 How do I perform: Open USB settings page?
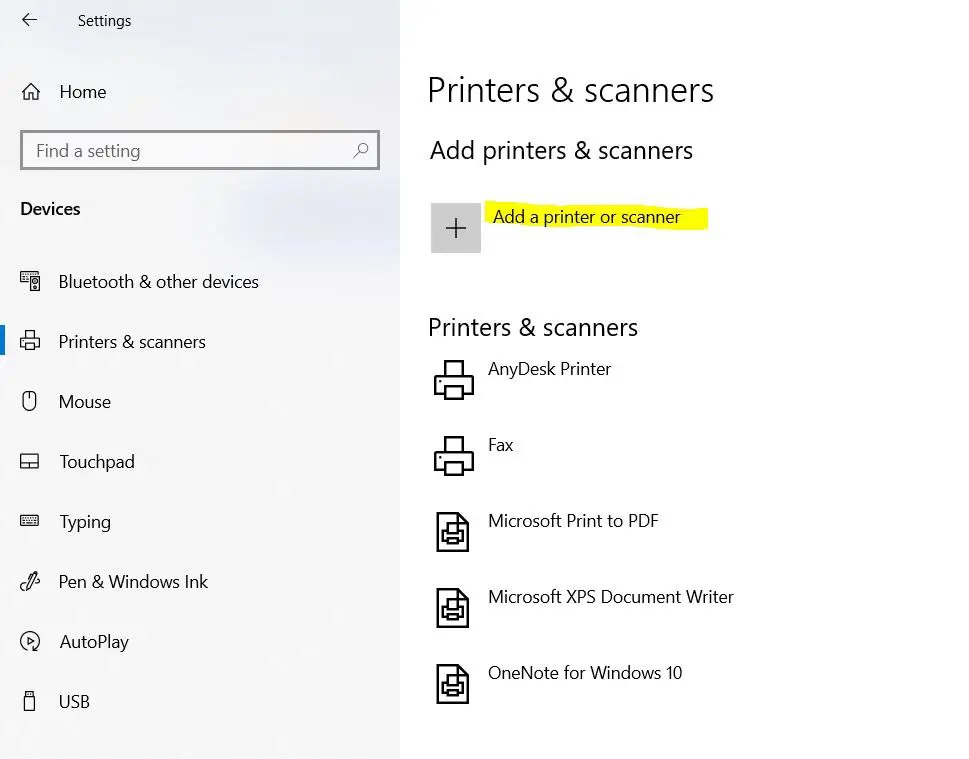pyautogui.click(x=74, y=702)
